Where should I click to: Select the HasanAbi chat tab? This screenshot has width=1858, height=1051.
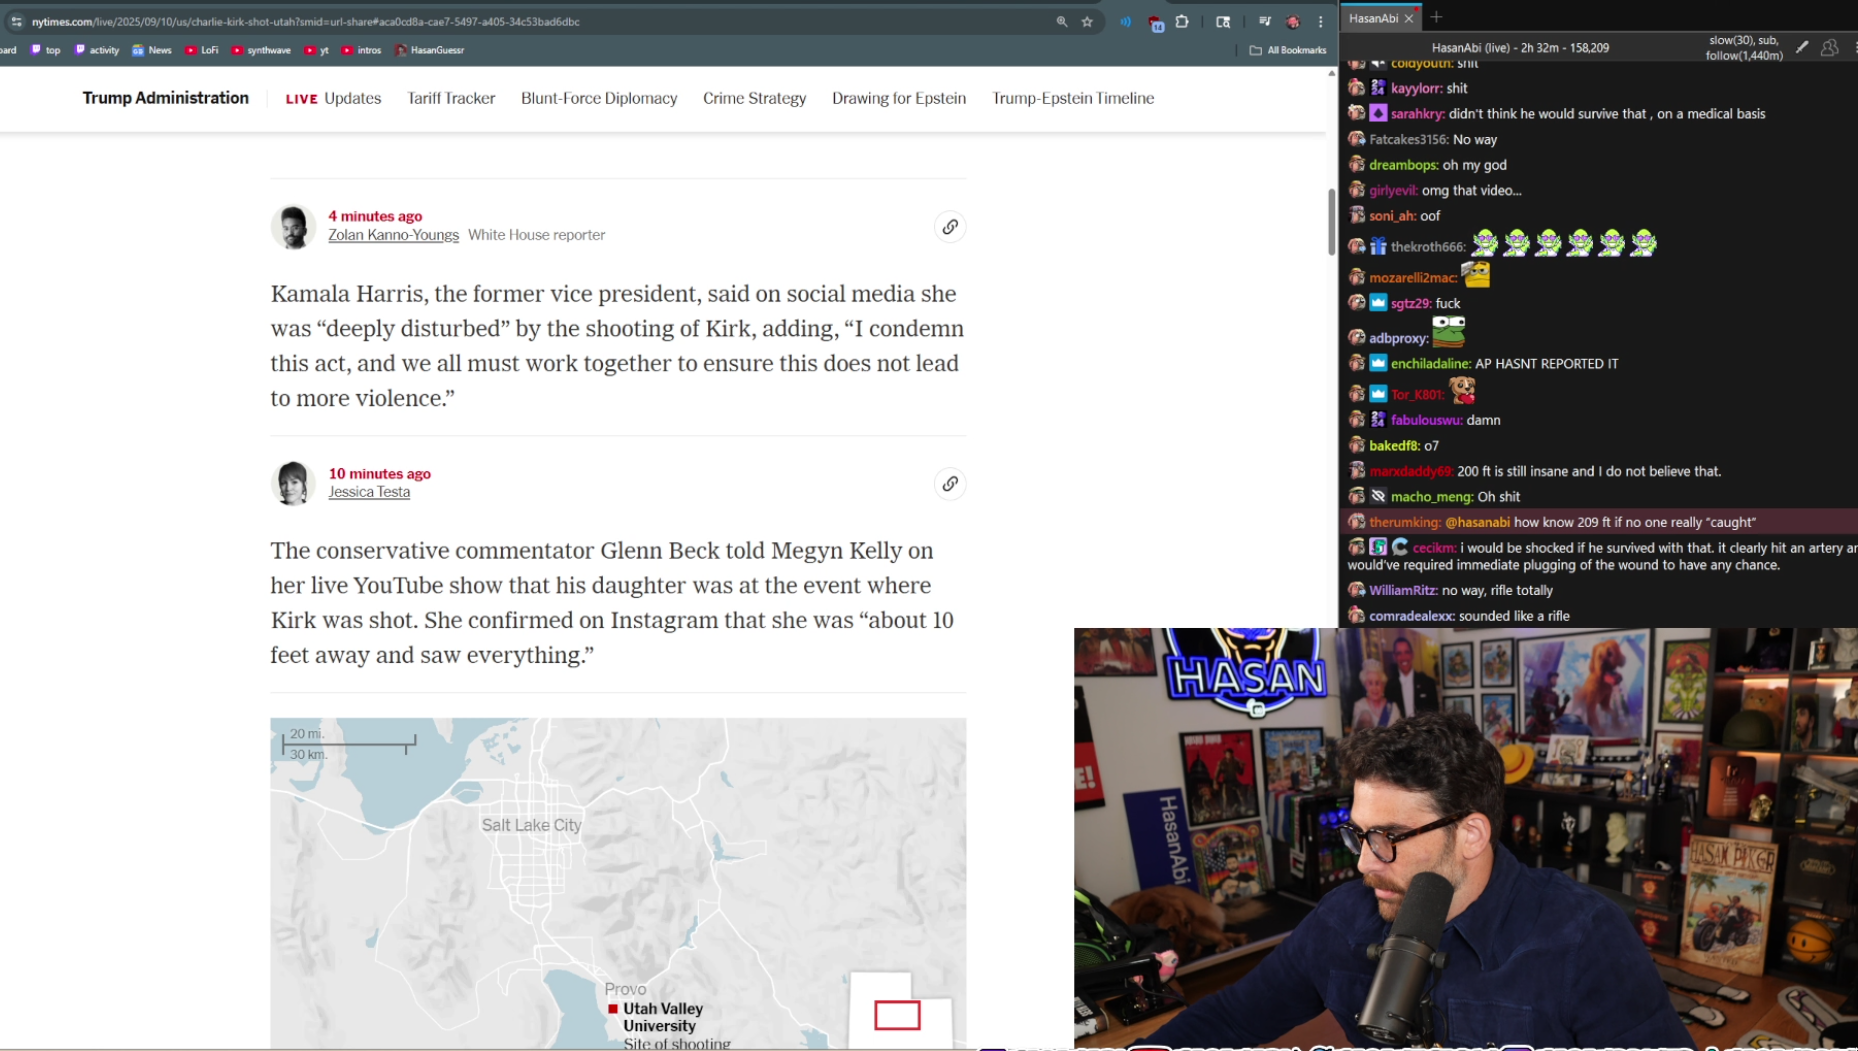click(x=1373, y=18)
